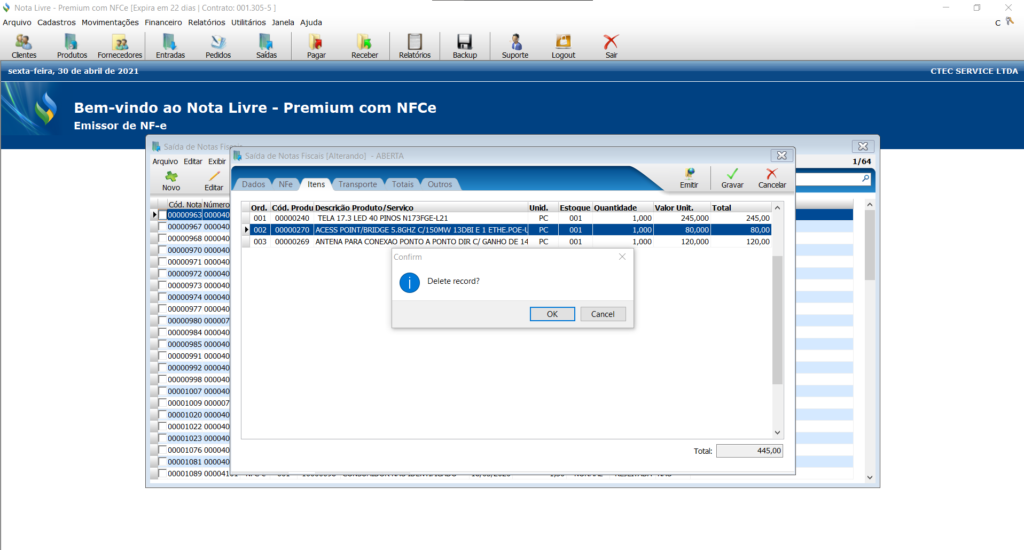
Task: Check the box beside nota 00000967
Action: tap(162, 227)
